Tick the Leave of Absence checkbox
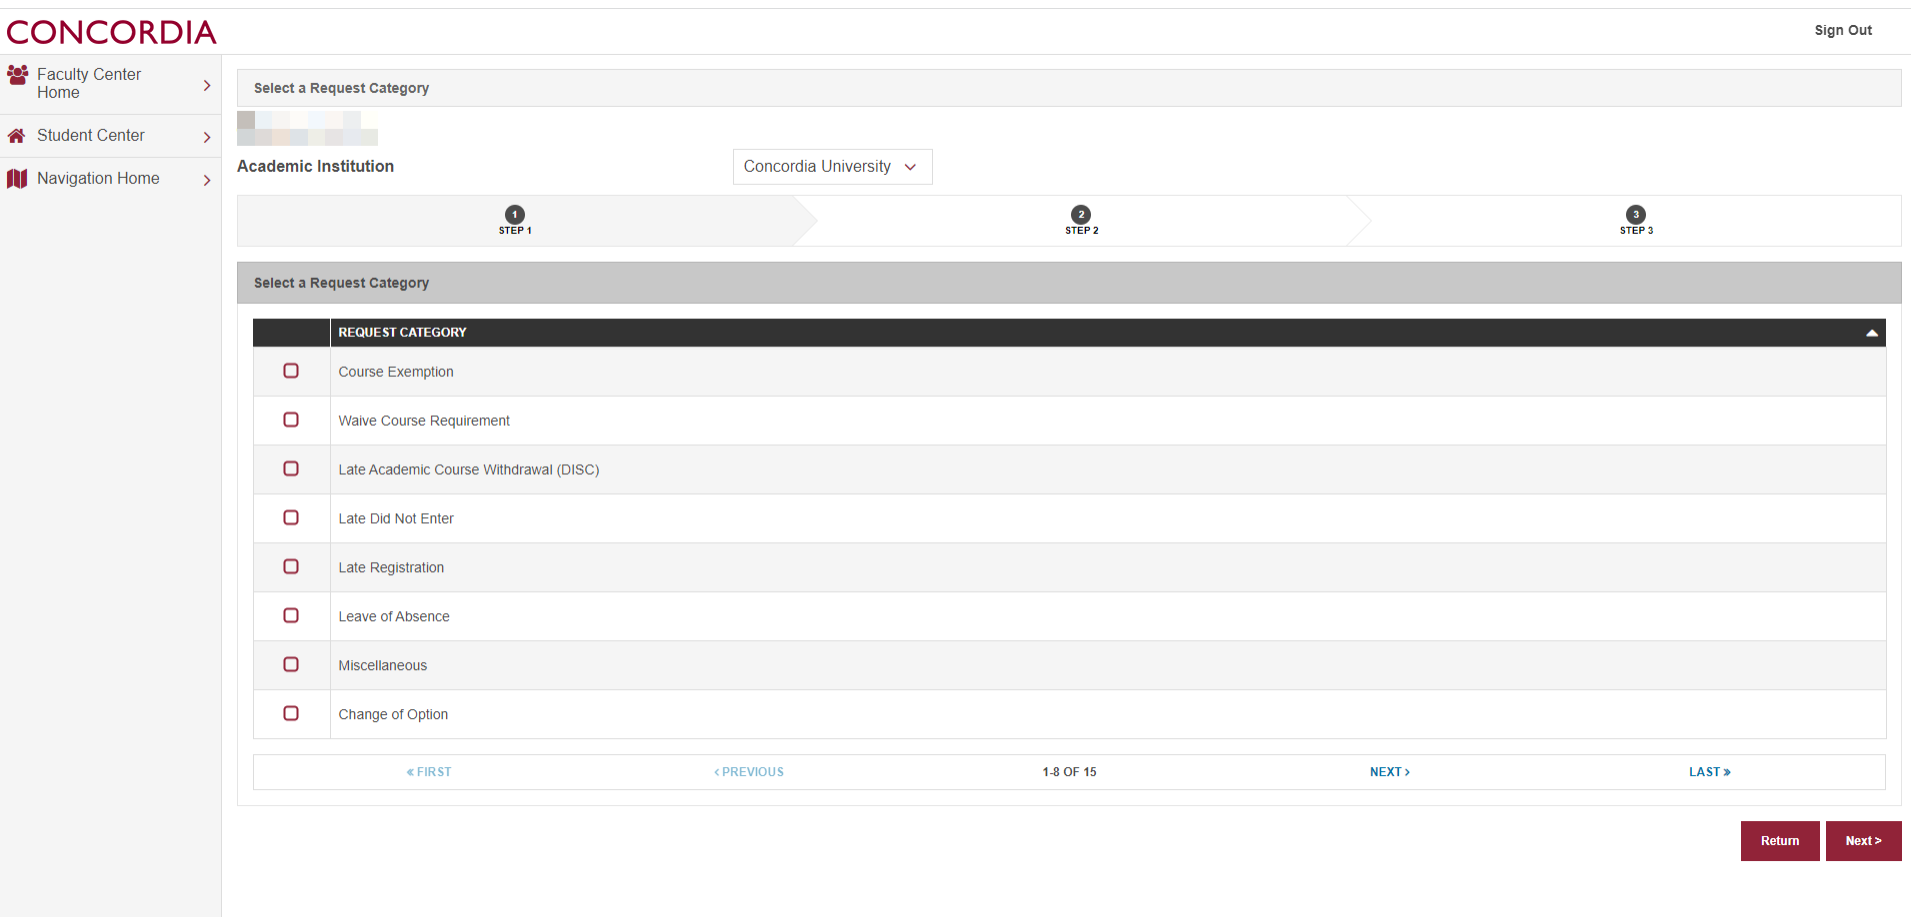This screenshot has height=917, width=1911. coord(291,616)
